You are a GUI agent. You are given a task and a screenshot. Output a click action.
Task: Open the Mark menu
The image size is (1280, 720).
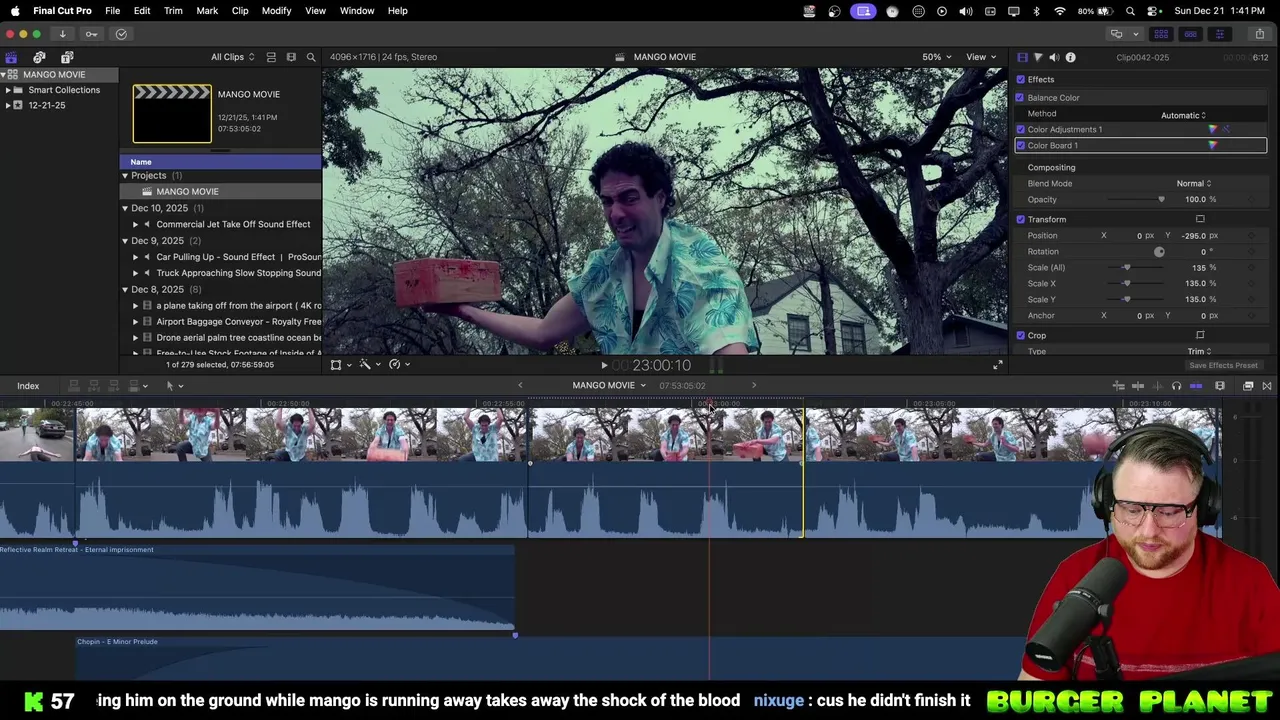[x=207, y=11]
